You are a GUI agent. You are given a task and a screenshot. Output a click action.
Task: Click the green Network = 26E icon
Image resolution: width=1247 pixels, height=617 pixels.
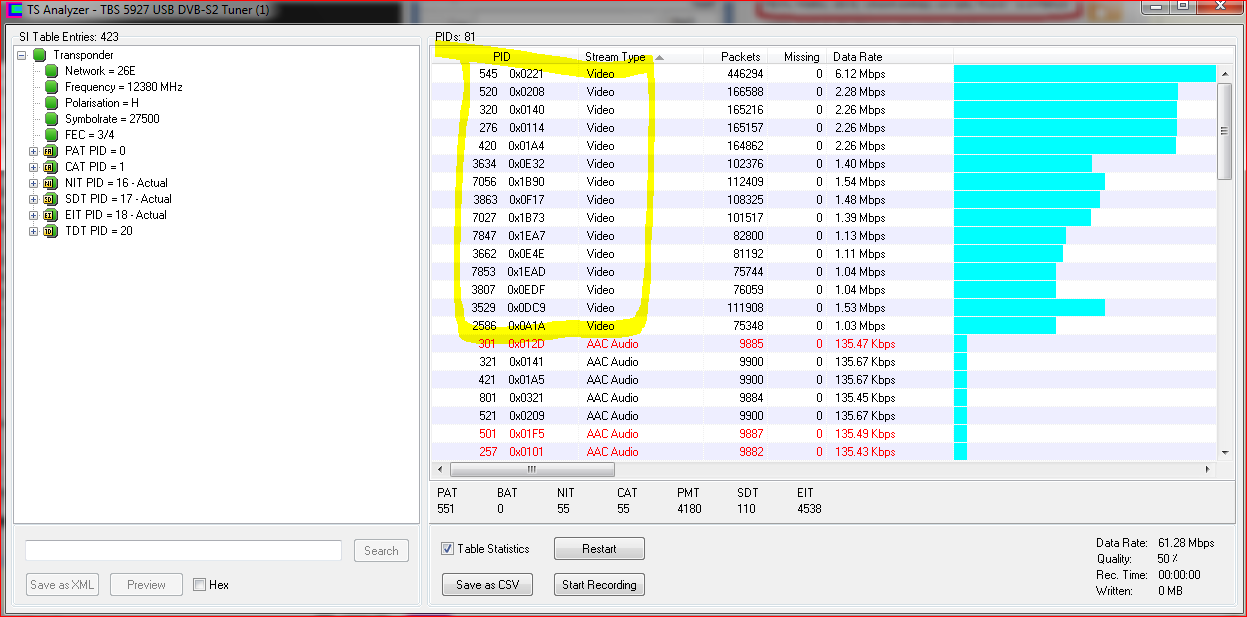click(52, 71)
